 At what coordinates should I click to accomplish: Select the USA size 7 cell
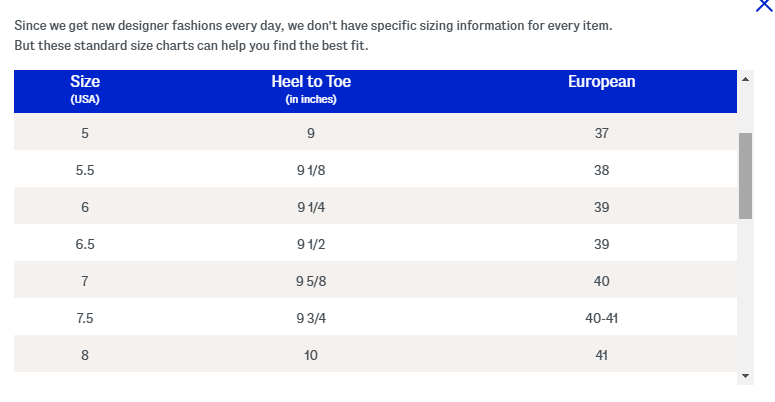85,281
